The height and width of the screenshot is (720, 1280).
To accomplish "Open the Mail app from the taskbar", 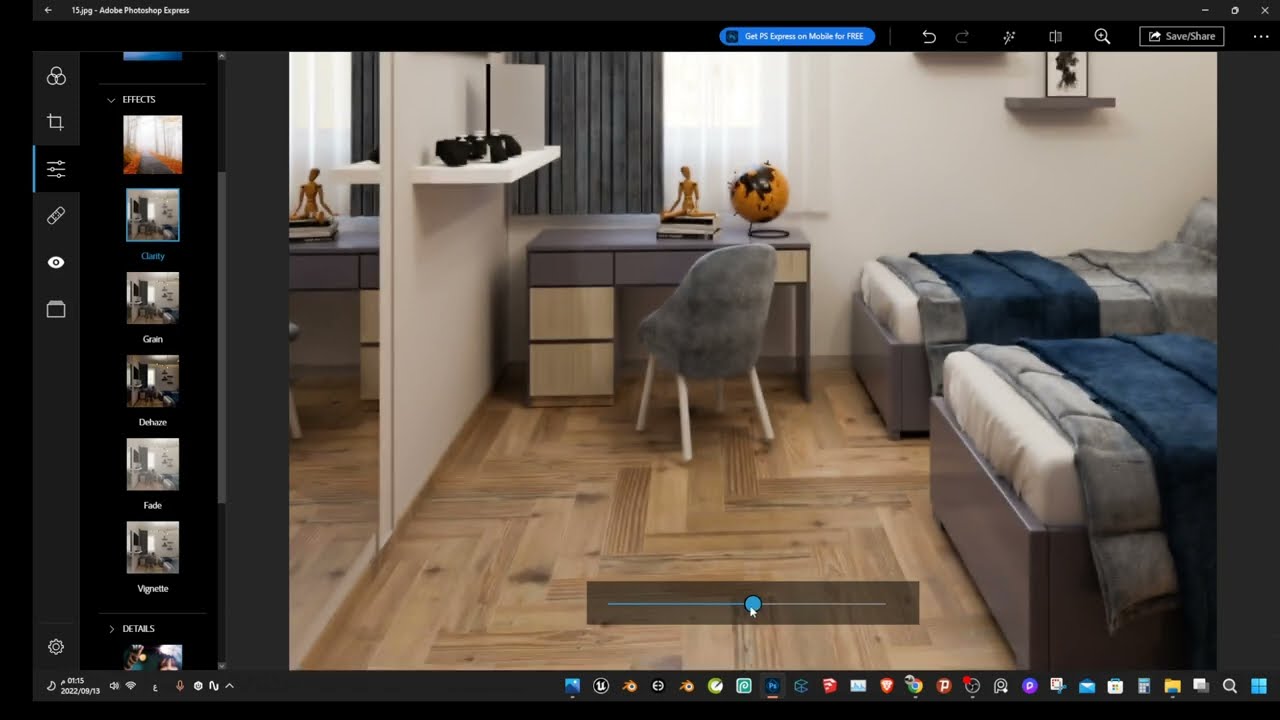I will pyautogui.click(x=1087, y=686).
